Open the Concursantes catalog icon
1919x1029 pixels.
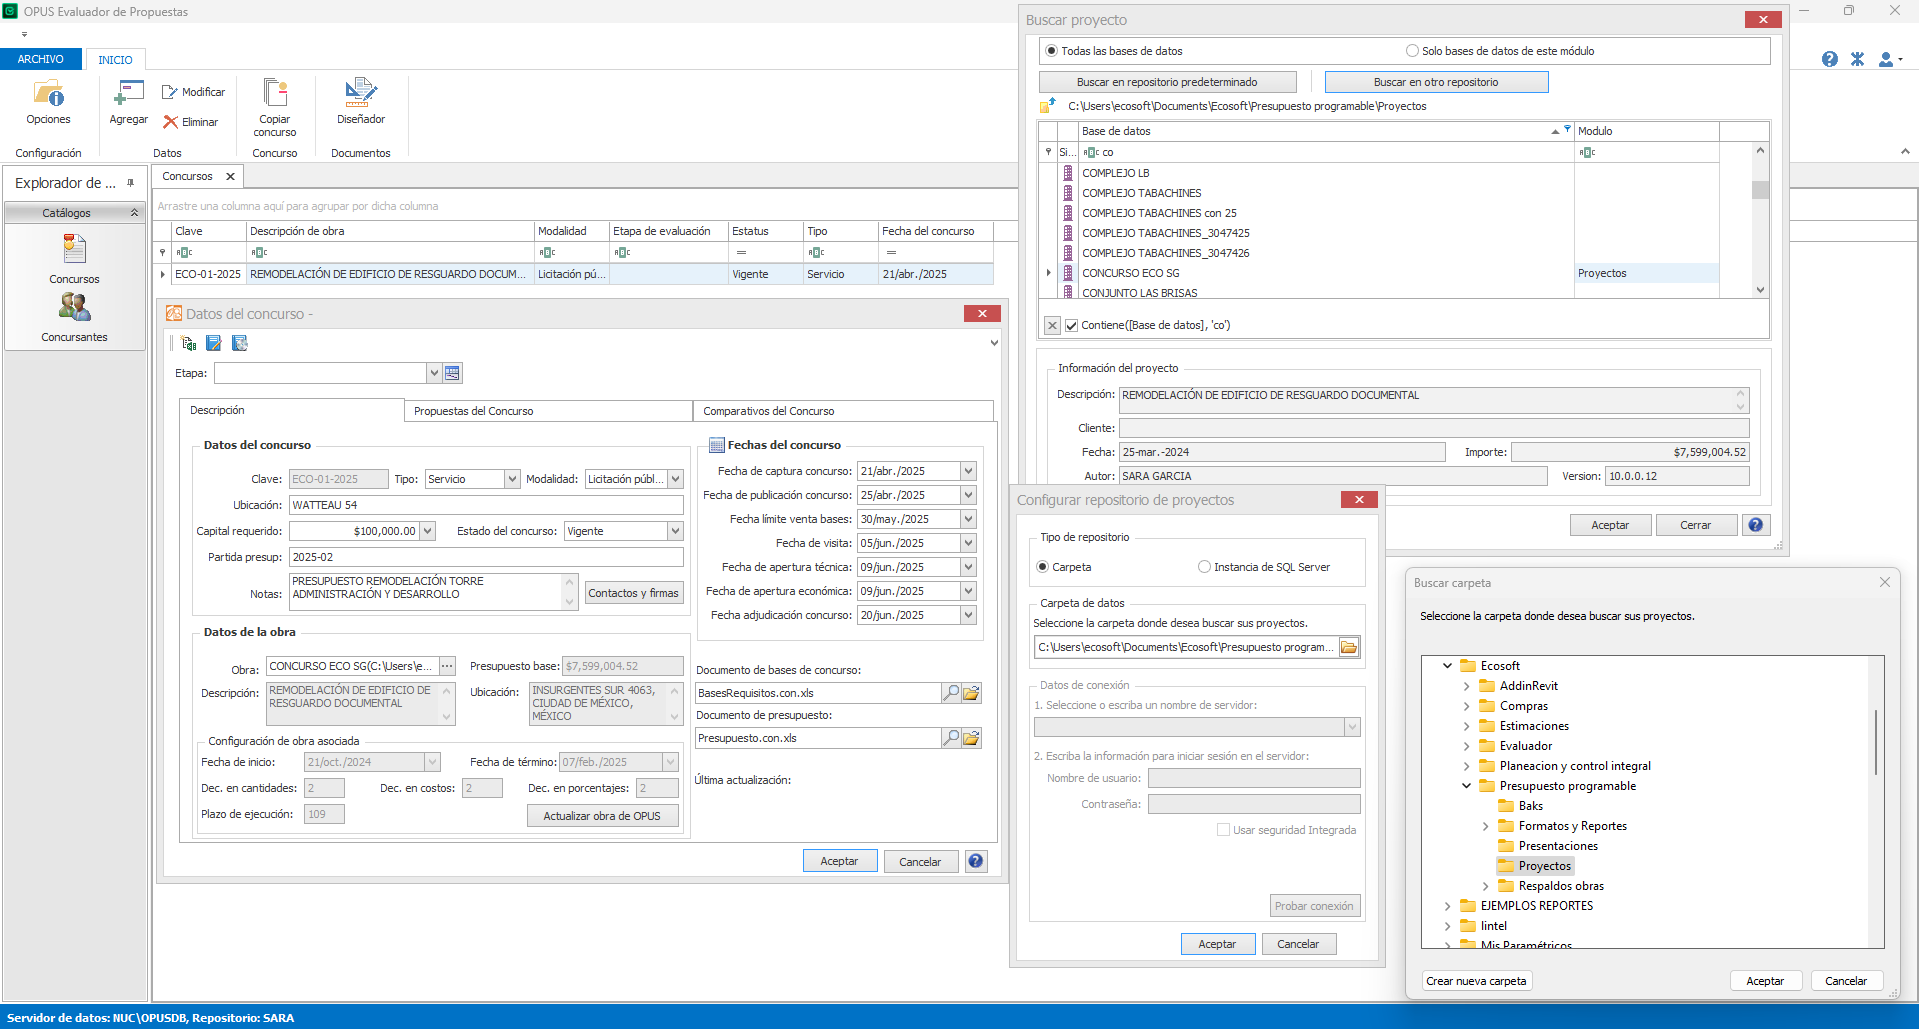pos(74,307)
